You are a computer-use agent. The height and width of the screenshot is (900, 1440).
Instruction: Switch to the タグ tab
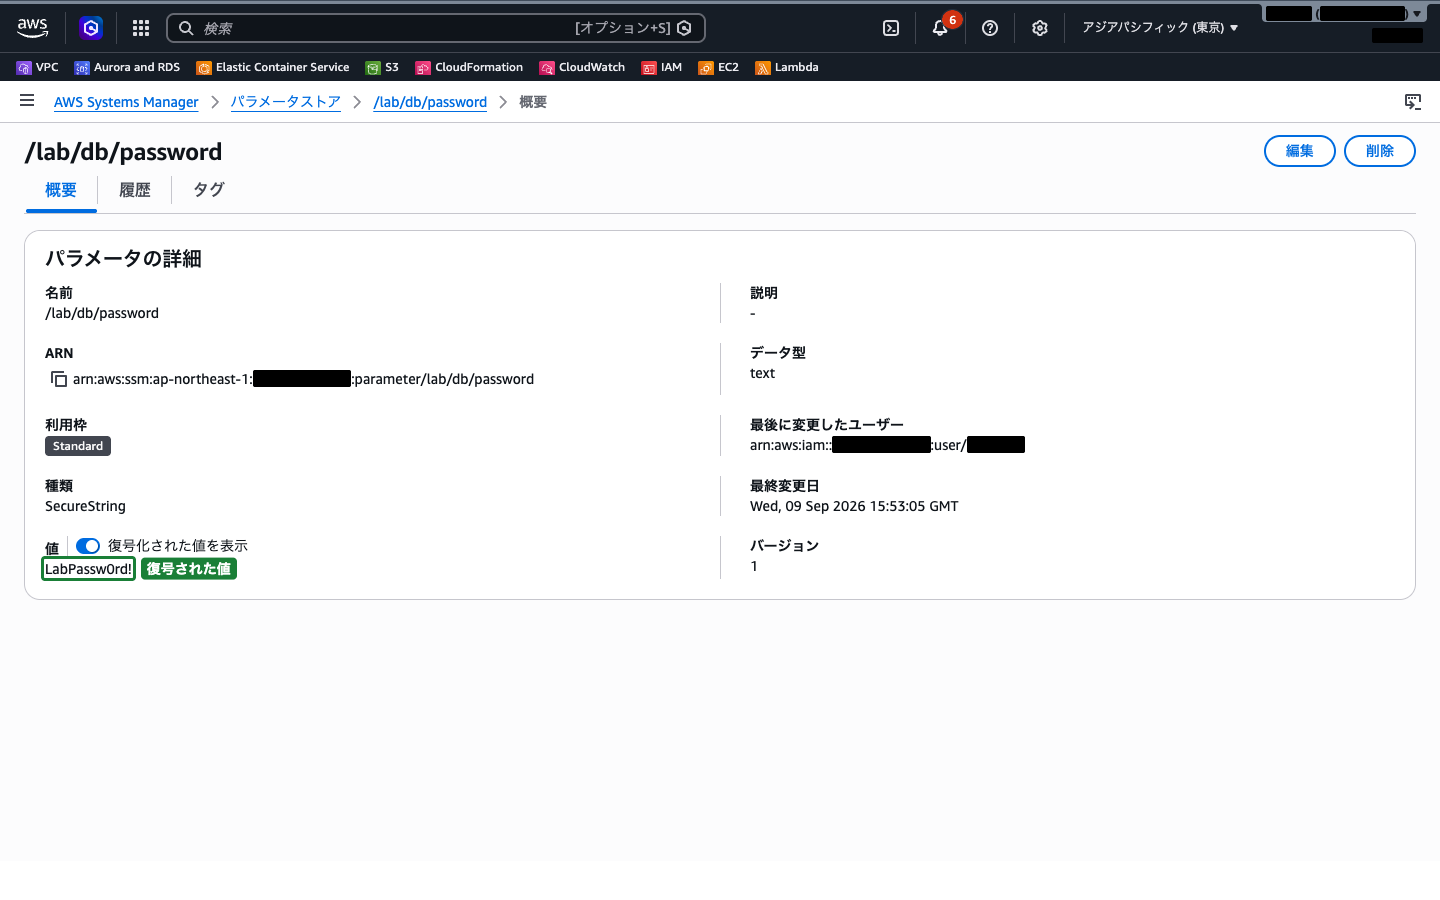tap(209, 190)
